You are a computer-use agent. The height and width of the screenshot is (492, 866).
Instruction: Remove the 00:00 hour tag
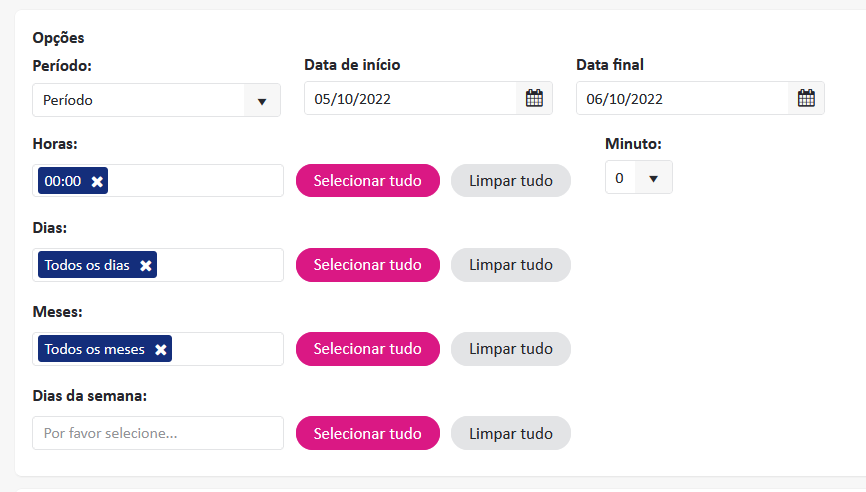coord(97,181)
